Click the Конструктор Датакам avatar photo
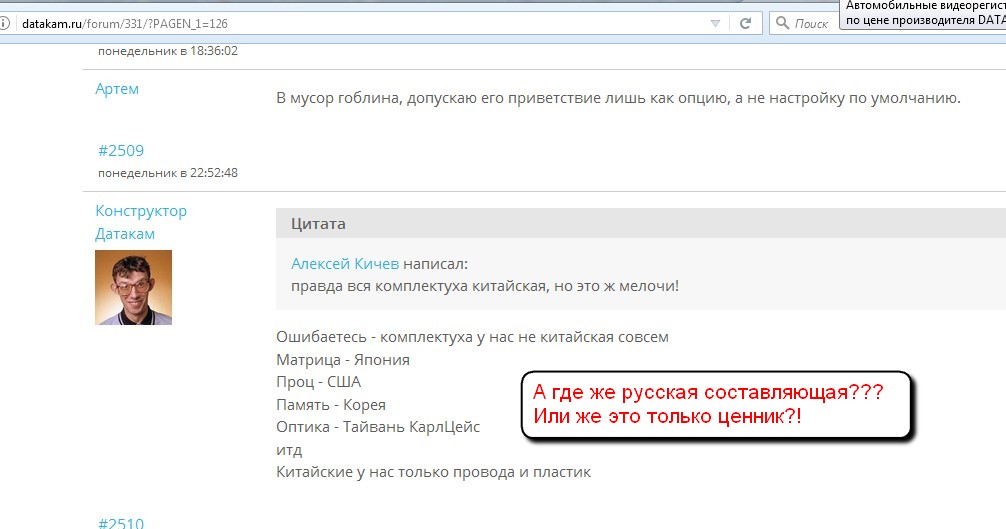Viewport: 1006px width, 529px height. click(x=133, y=287)
